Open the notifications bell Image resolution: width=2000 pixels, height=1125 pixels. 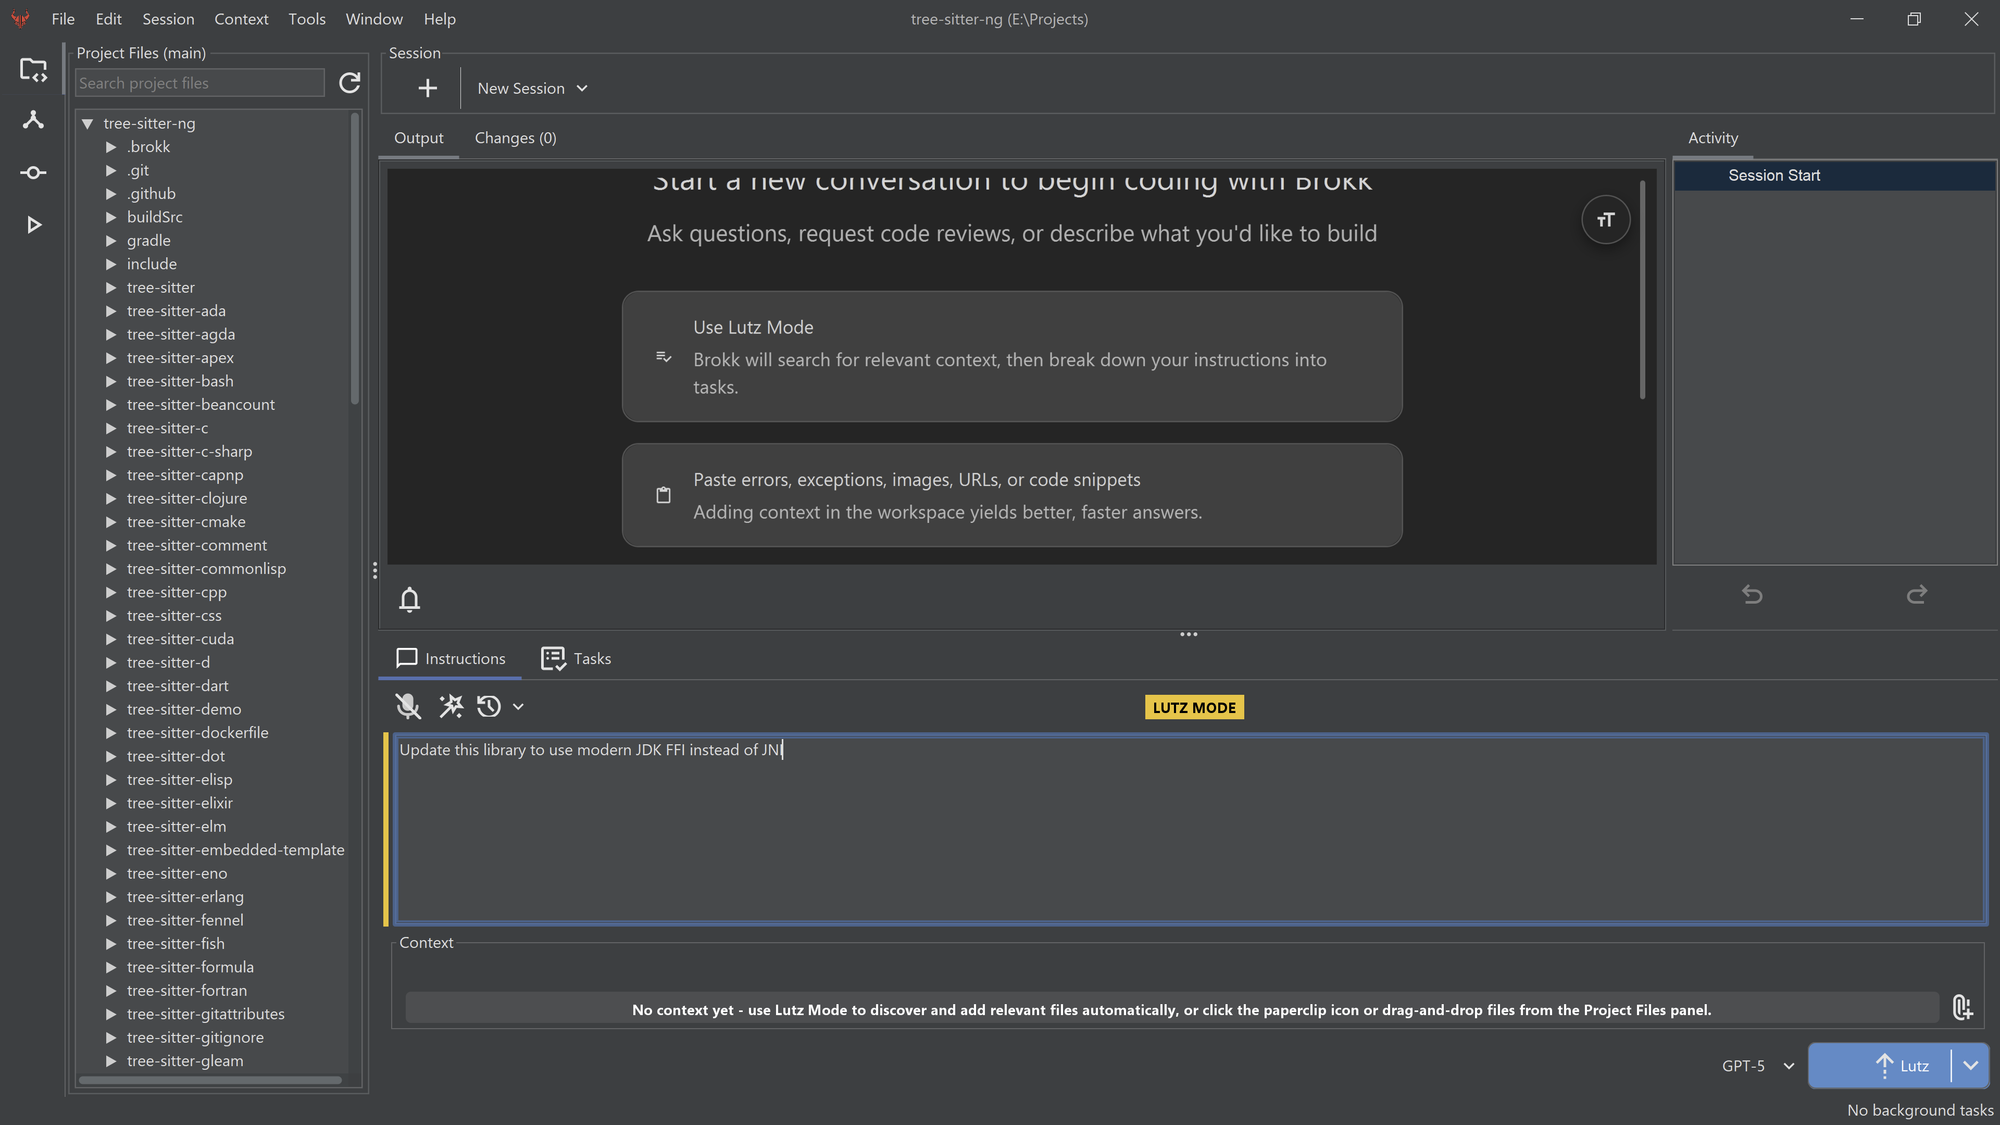tap(409, 599)
